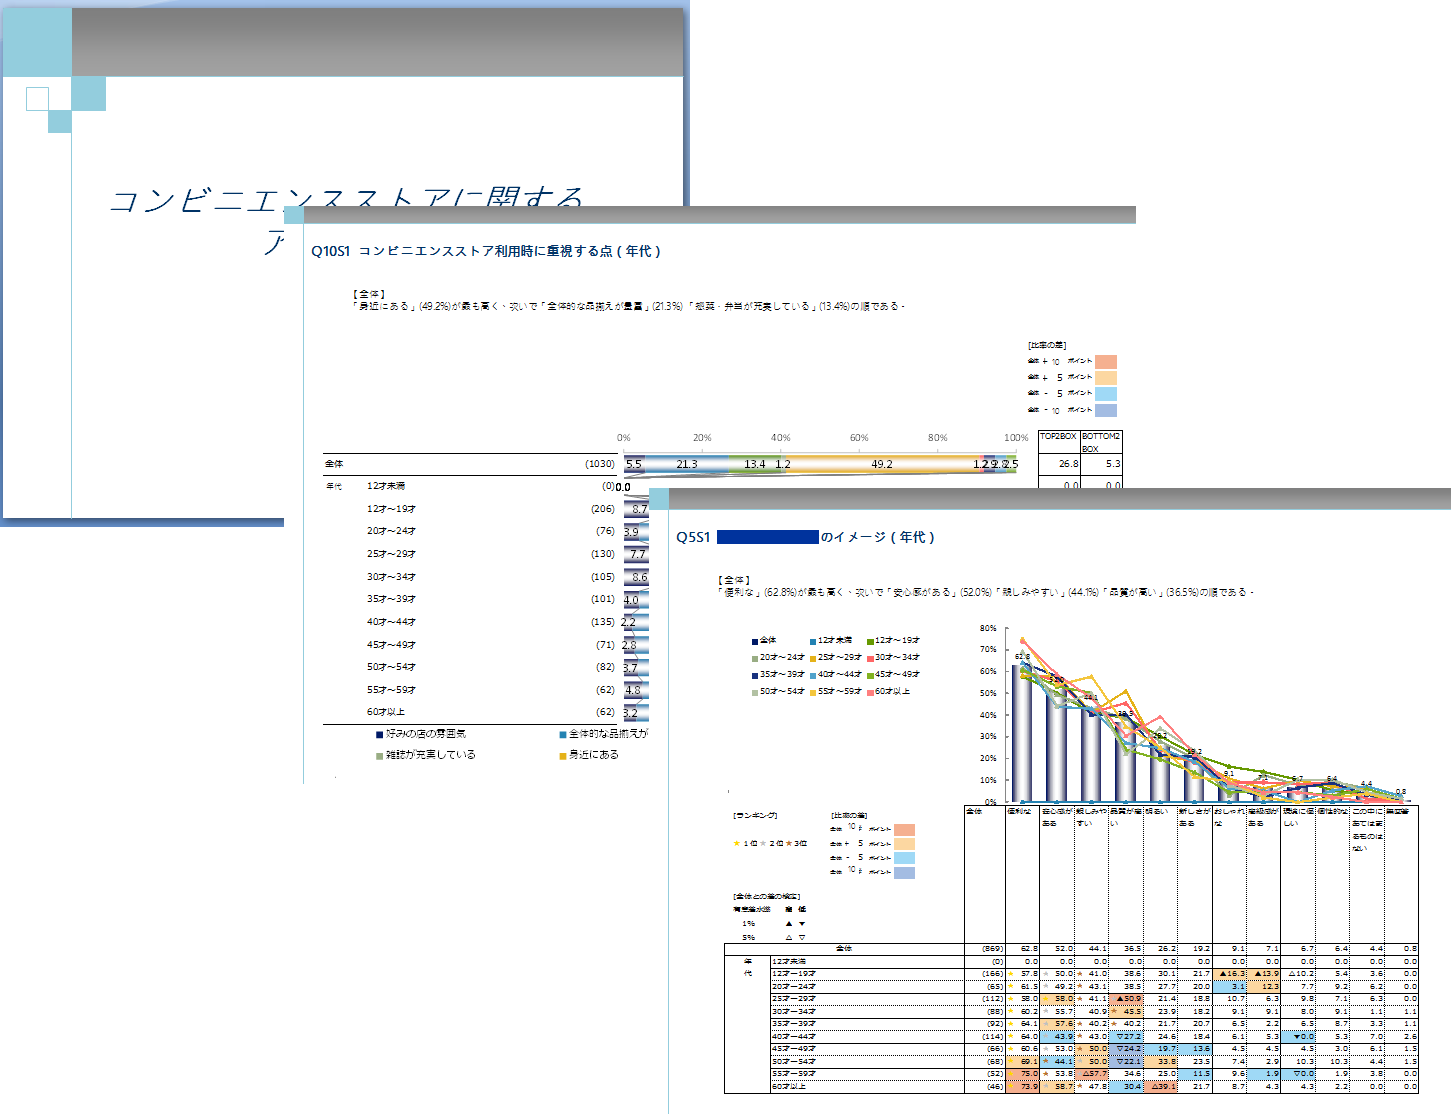Select the 40才〜44才 row label in table
Viewport: 1451px width, 1114px height.
(x=793, y=1037)
